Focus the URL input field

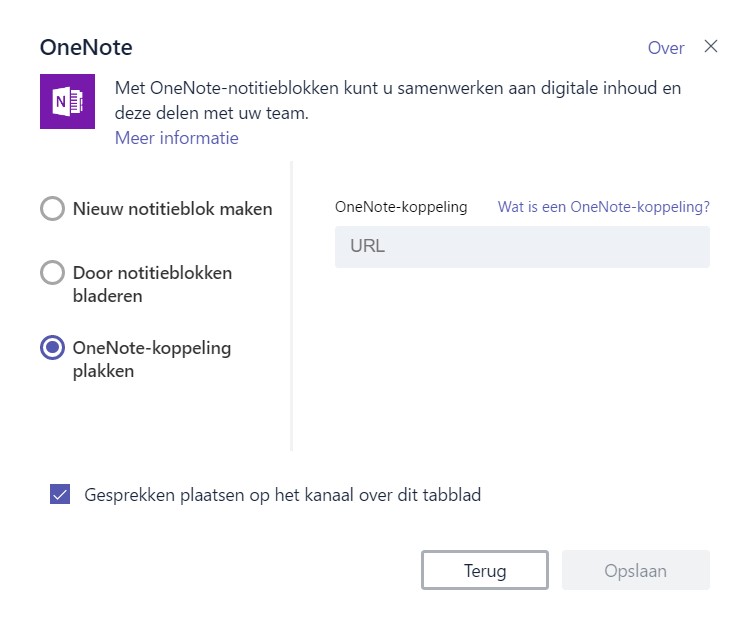[522, 247]
